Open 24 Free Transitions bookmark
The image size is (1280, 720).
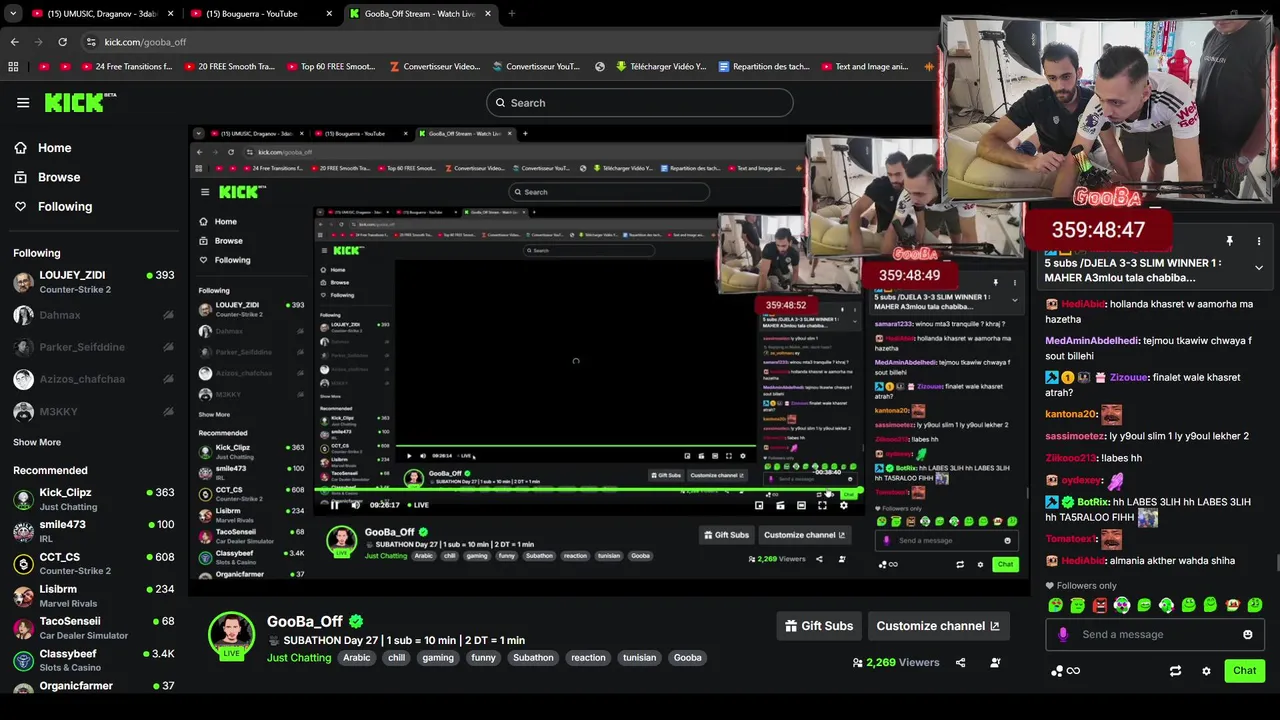[x=125, y=67]
